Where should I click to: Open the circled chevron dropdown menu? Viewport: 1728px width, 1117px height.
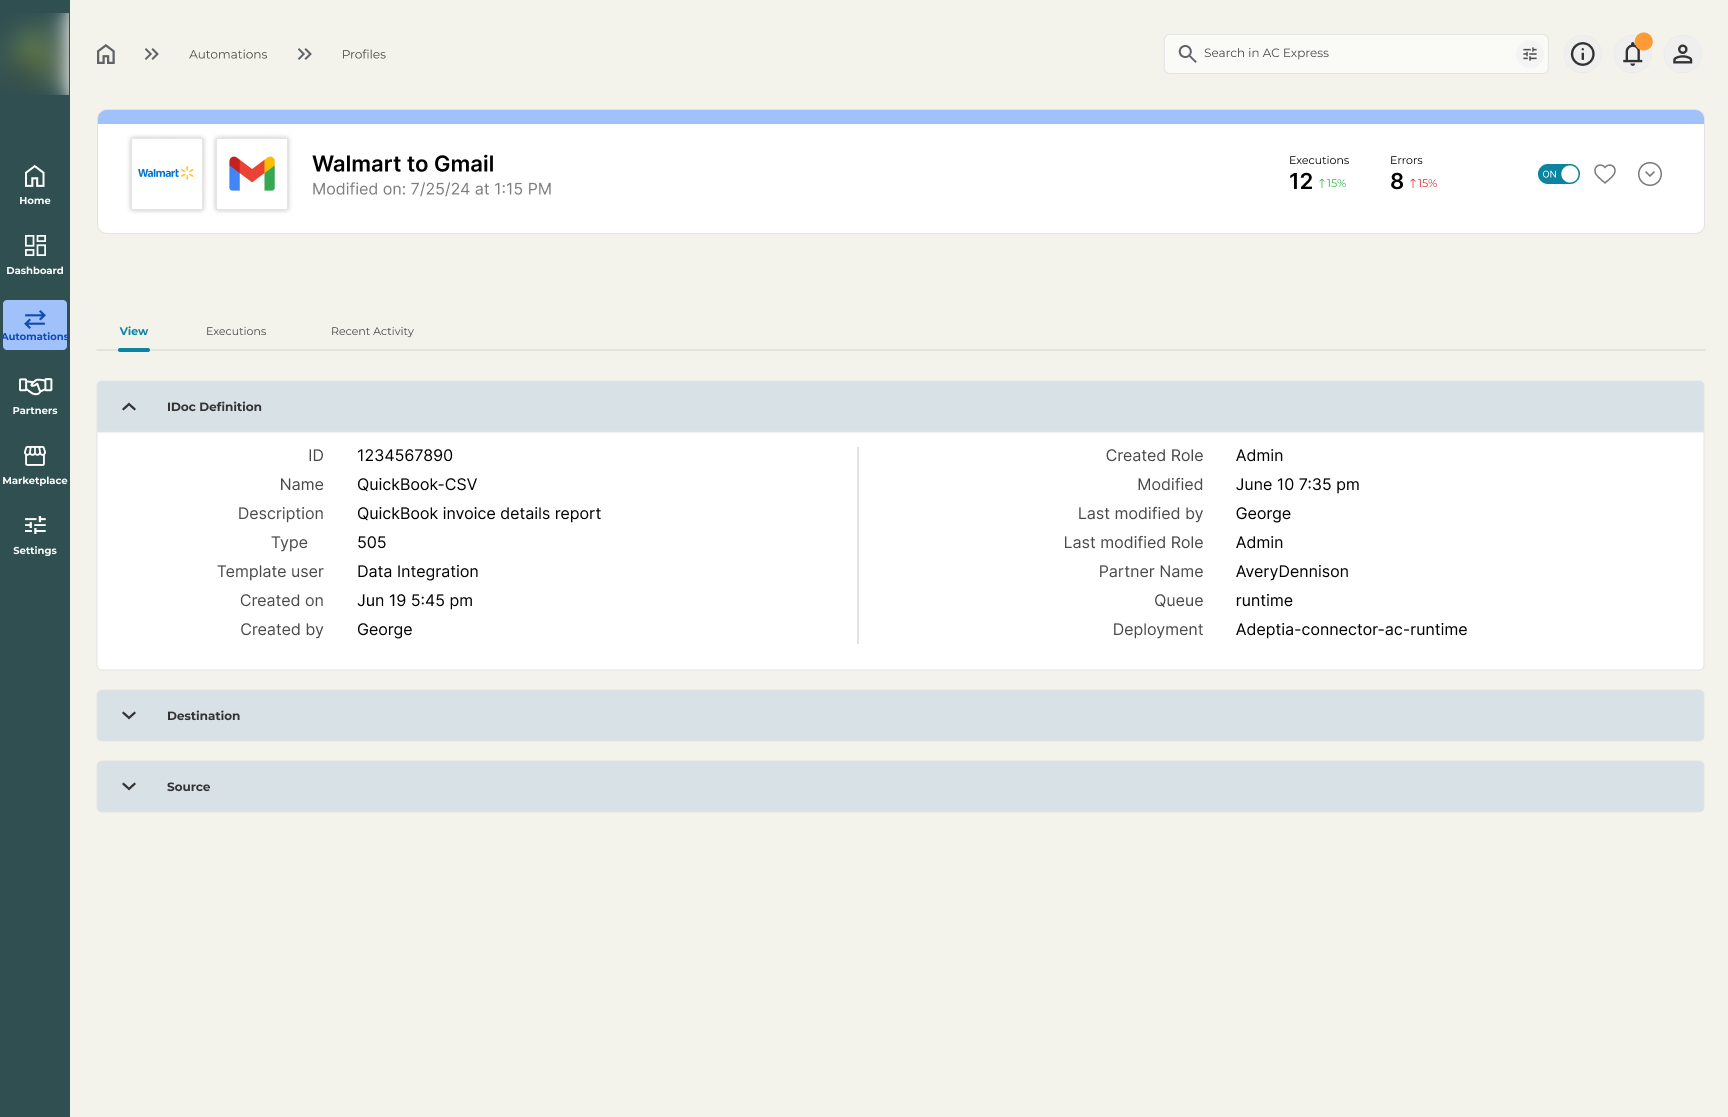(x=1649, y=174)
